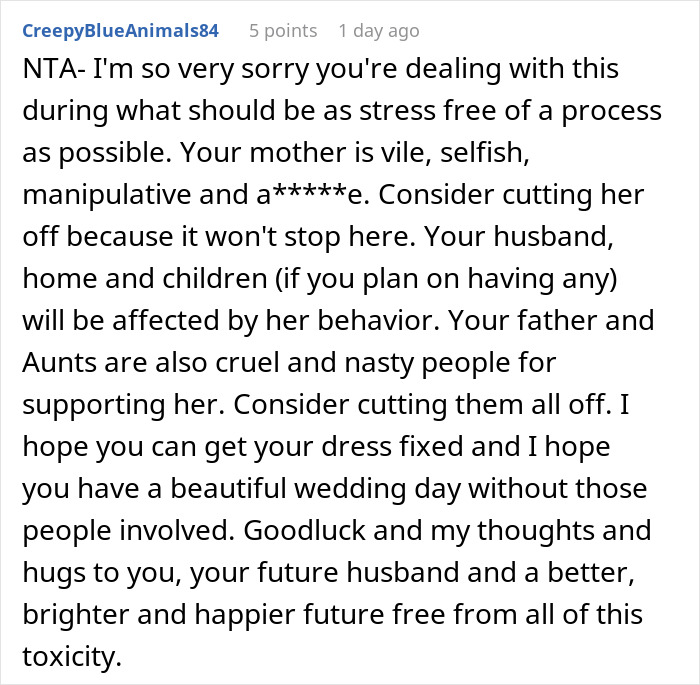
Task: Click the '5 points' score label
Action: [x=283, y=30]
